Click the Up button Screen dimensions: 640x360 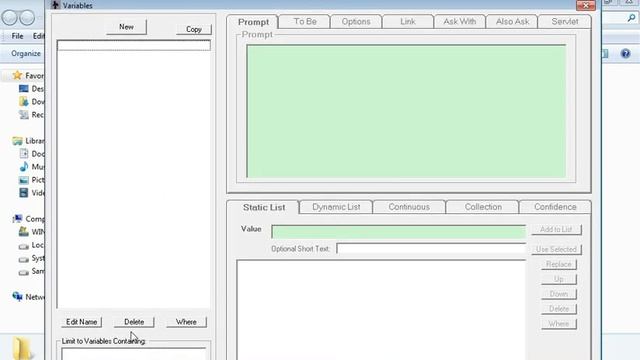click(558, 279)
